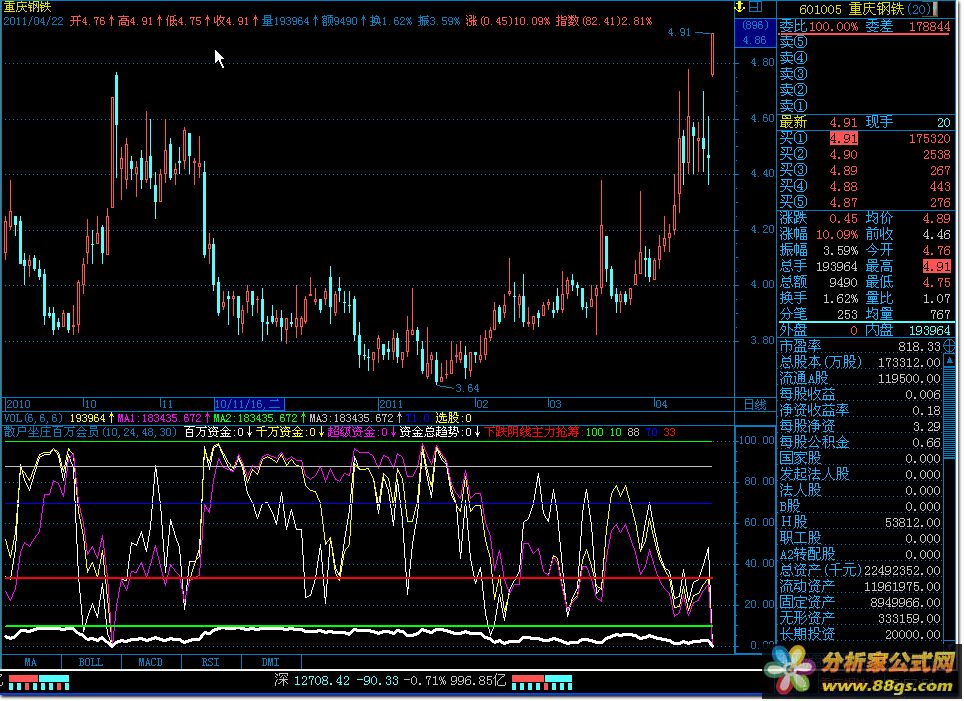
Task: Click the window layout icon beside the anchor
Action: pyautogui.click(x=756, y=7)
